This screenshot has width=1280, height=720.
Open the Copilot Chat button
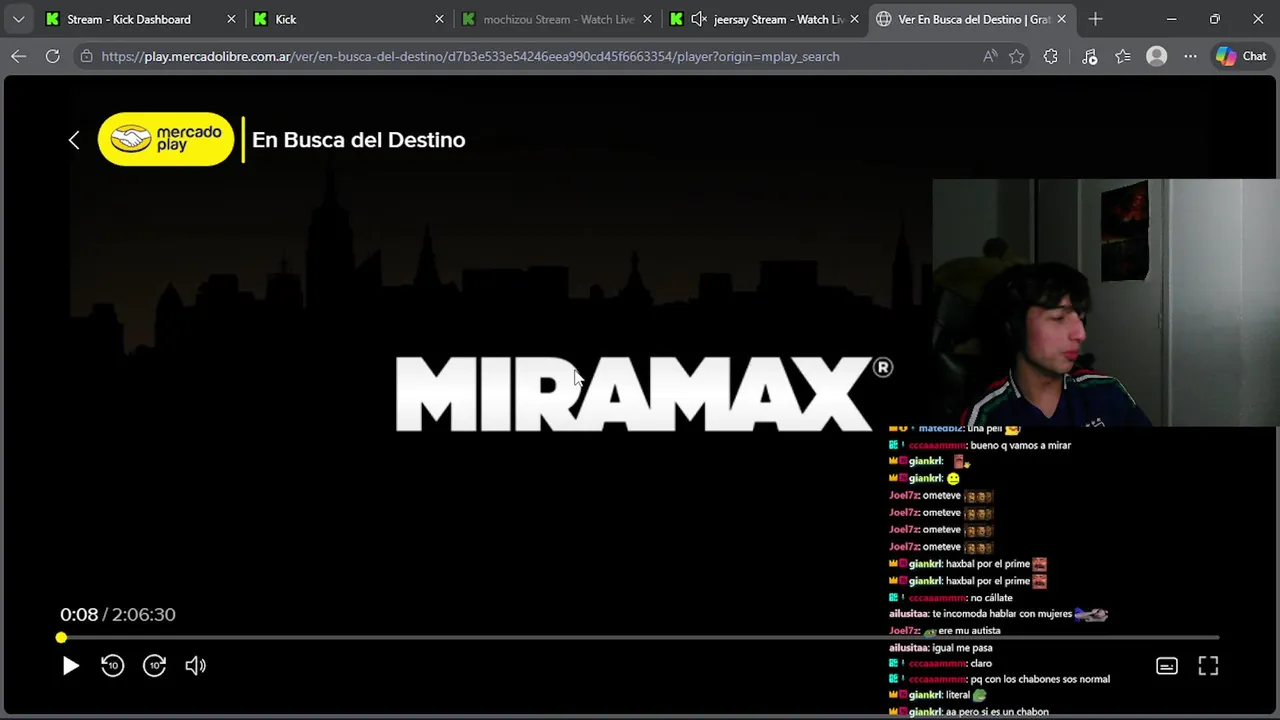pyautogui.click(x=1241, y=56)
